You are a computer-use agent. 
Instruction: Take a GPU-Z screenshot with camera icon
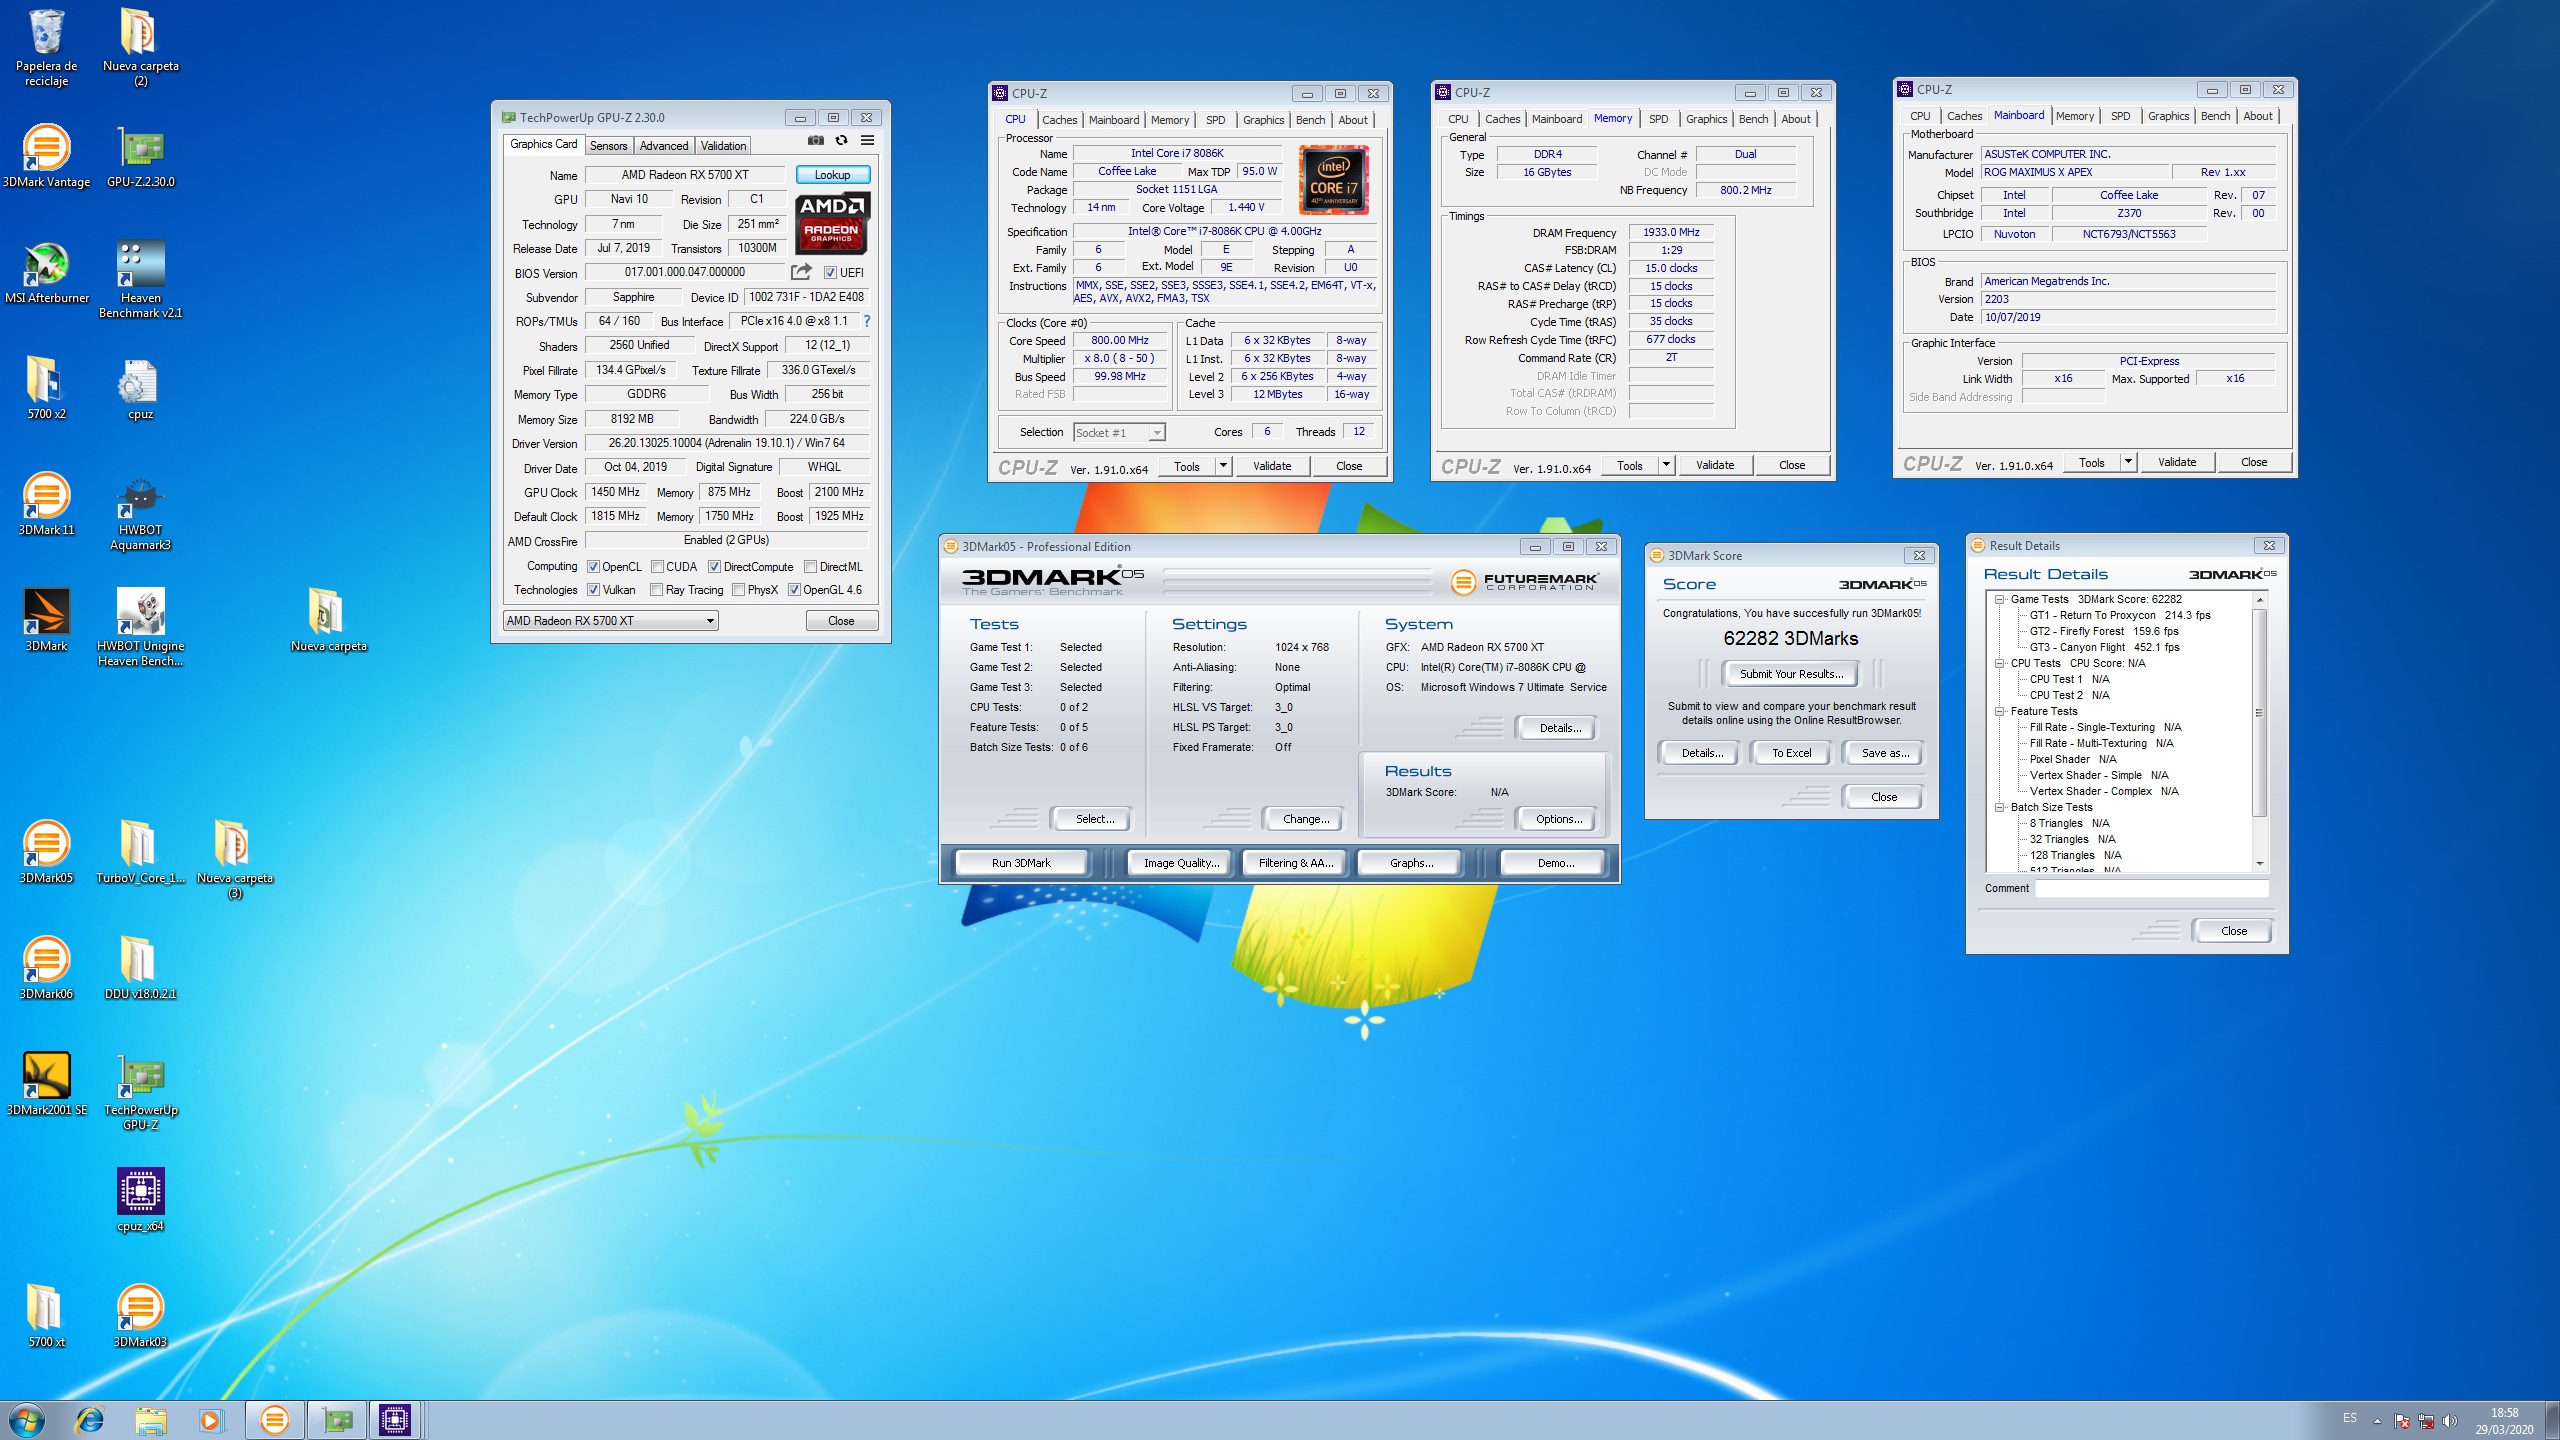[x=816, y=141]
